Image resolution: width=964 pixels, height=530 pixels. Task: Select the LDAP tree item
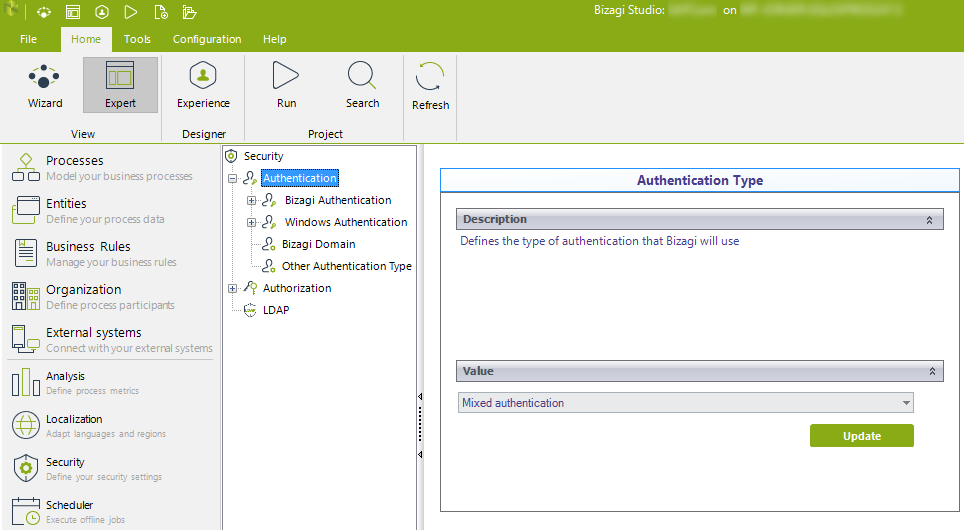[x=276, y=310]
